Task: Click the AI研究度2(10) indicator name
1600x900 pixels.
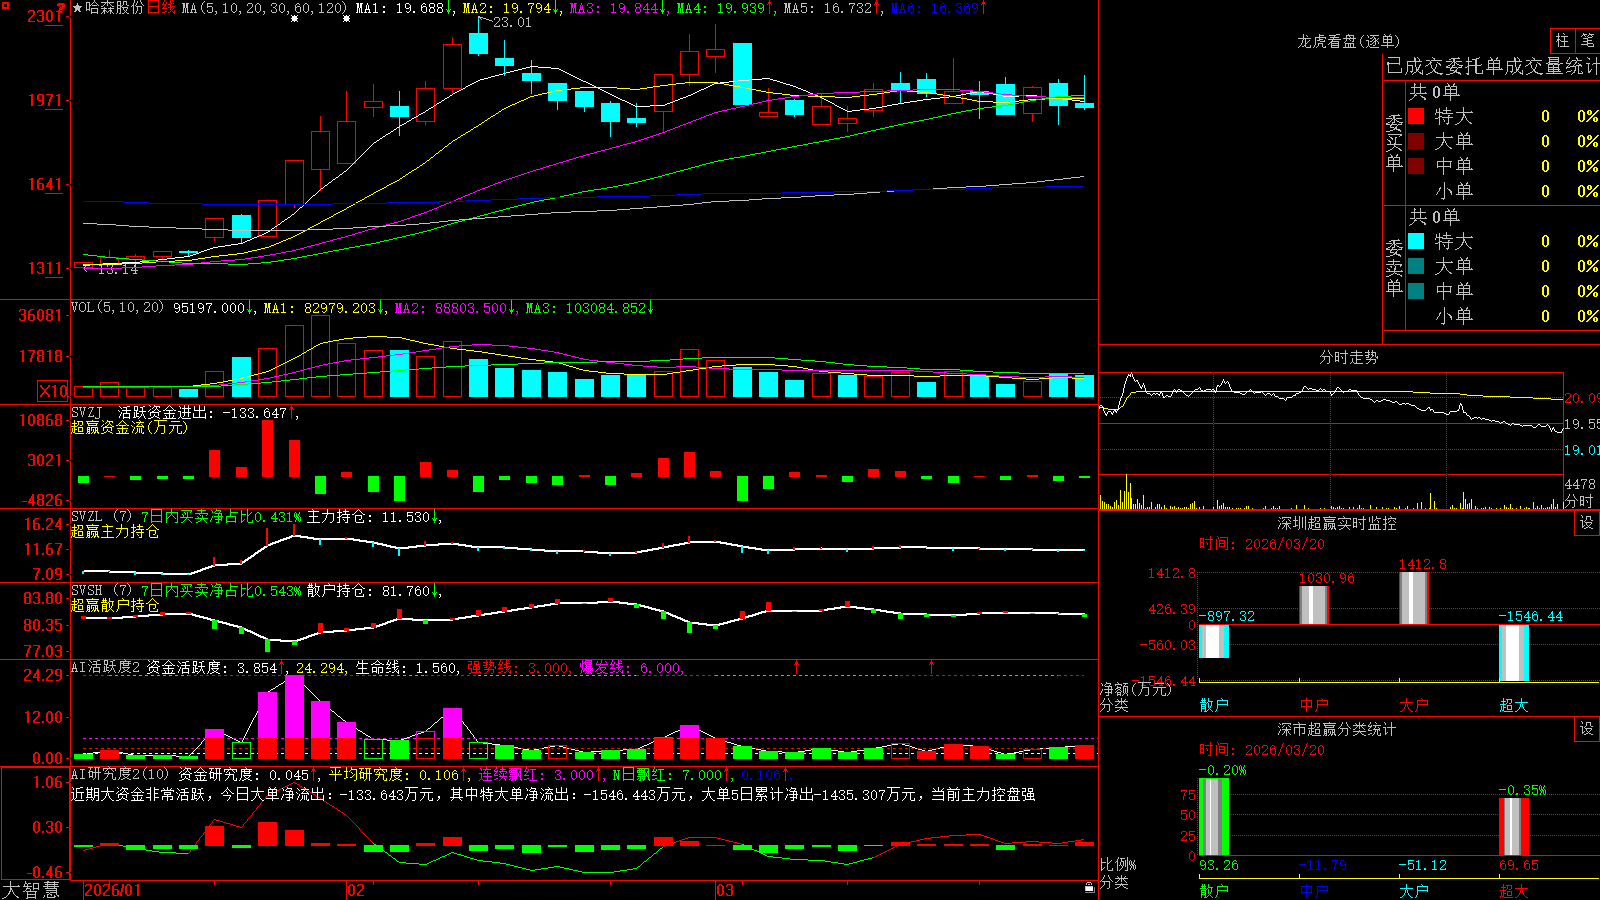Action: (120, 774)
